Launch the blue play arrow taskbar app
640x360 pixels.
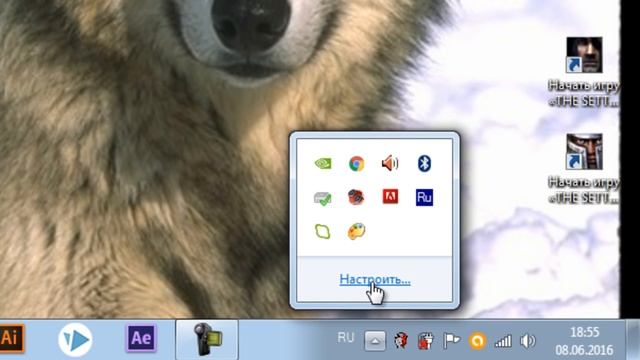(75, 340)
